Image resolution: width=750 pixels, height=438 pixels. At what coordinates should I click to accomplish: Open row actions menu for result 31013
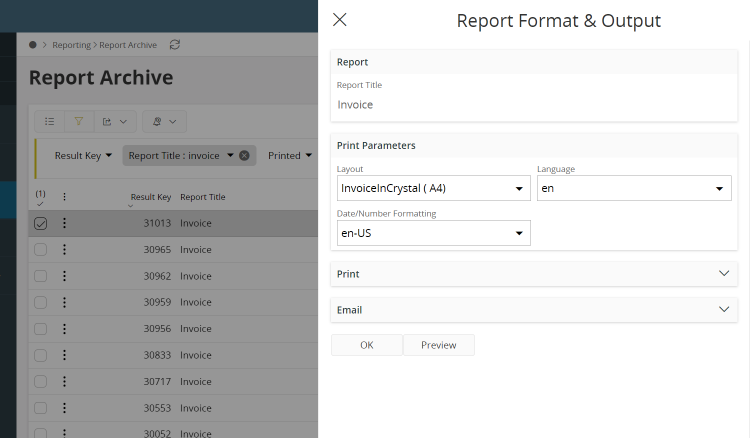click(64, 224)
